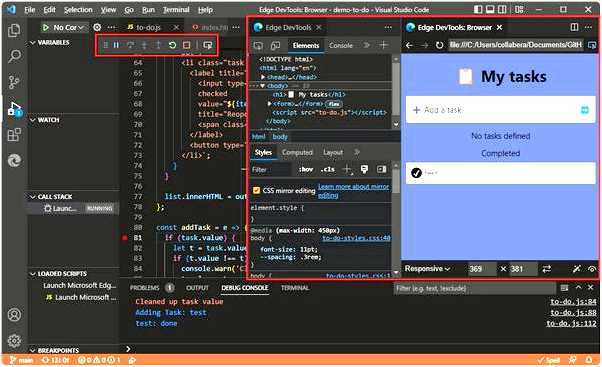Toggle panel layout icon in title bar
Screen dimensions: 602x367
click(490, 10)
